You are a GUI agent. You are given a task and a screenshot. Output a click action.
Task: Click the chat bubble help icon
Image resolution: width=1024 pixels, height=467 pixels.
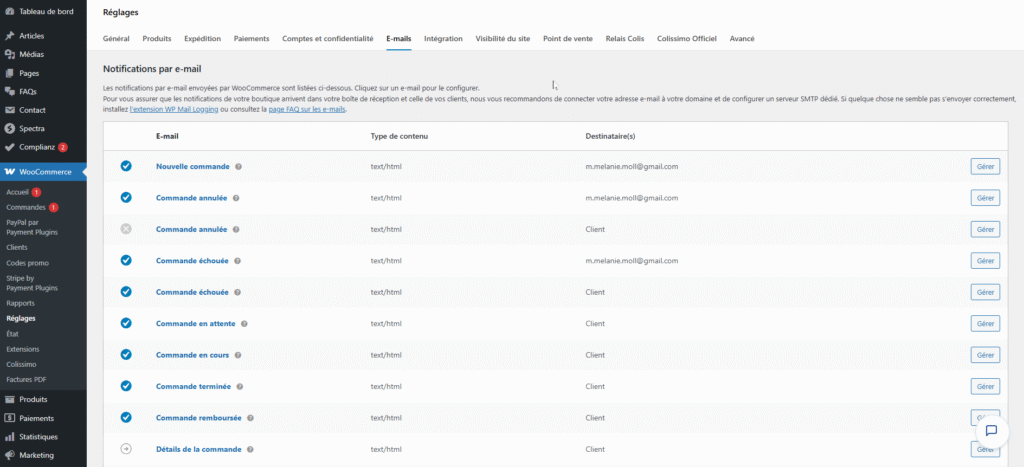coord(991,431)
